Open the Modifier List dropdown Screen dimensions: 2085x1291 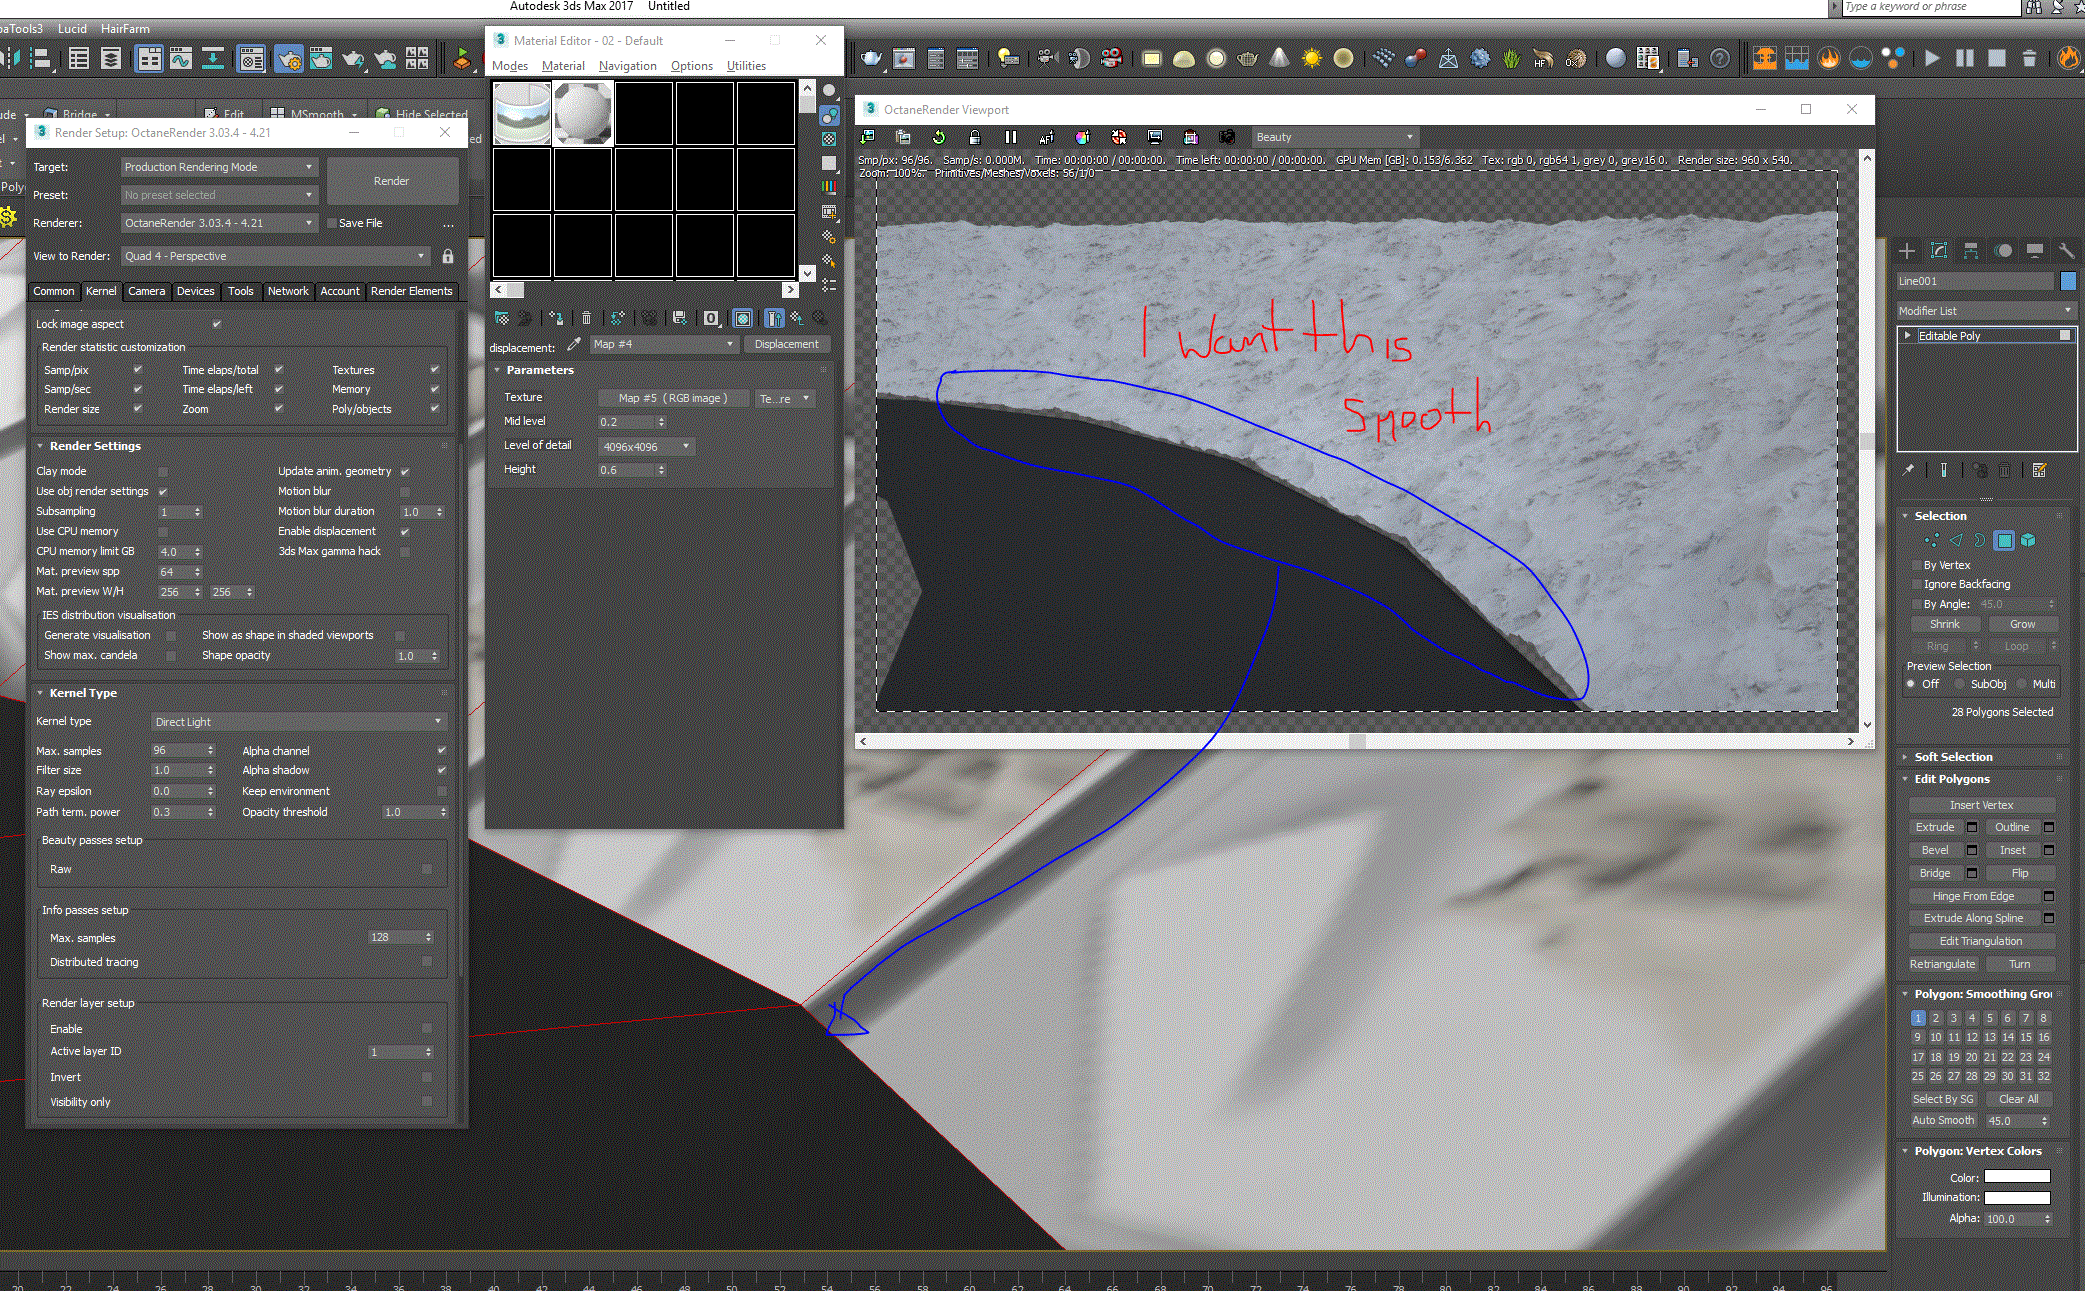coord(1985,311)
